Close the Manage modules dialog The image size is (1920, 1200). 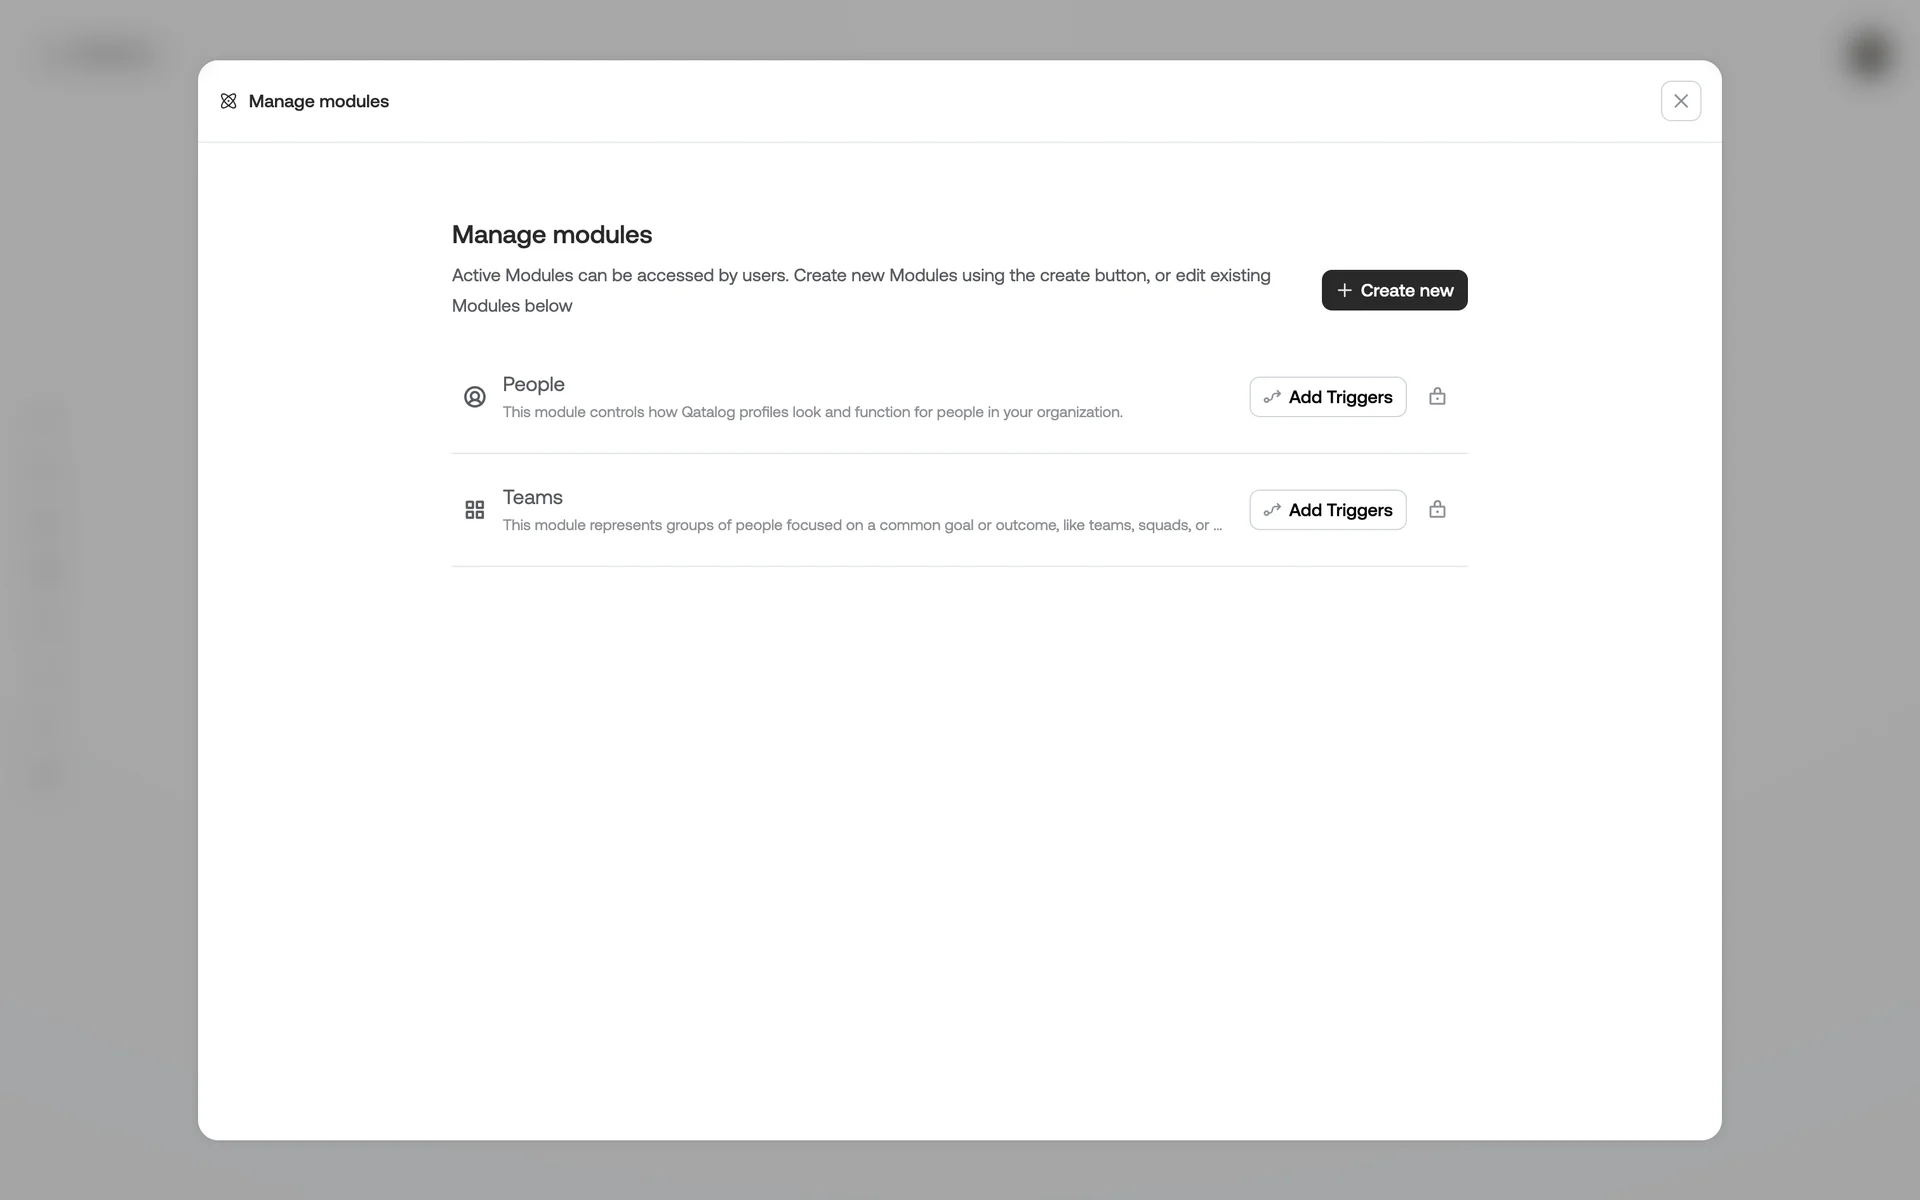[1680, 101]
